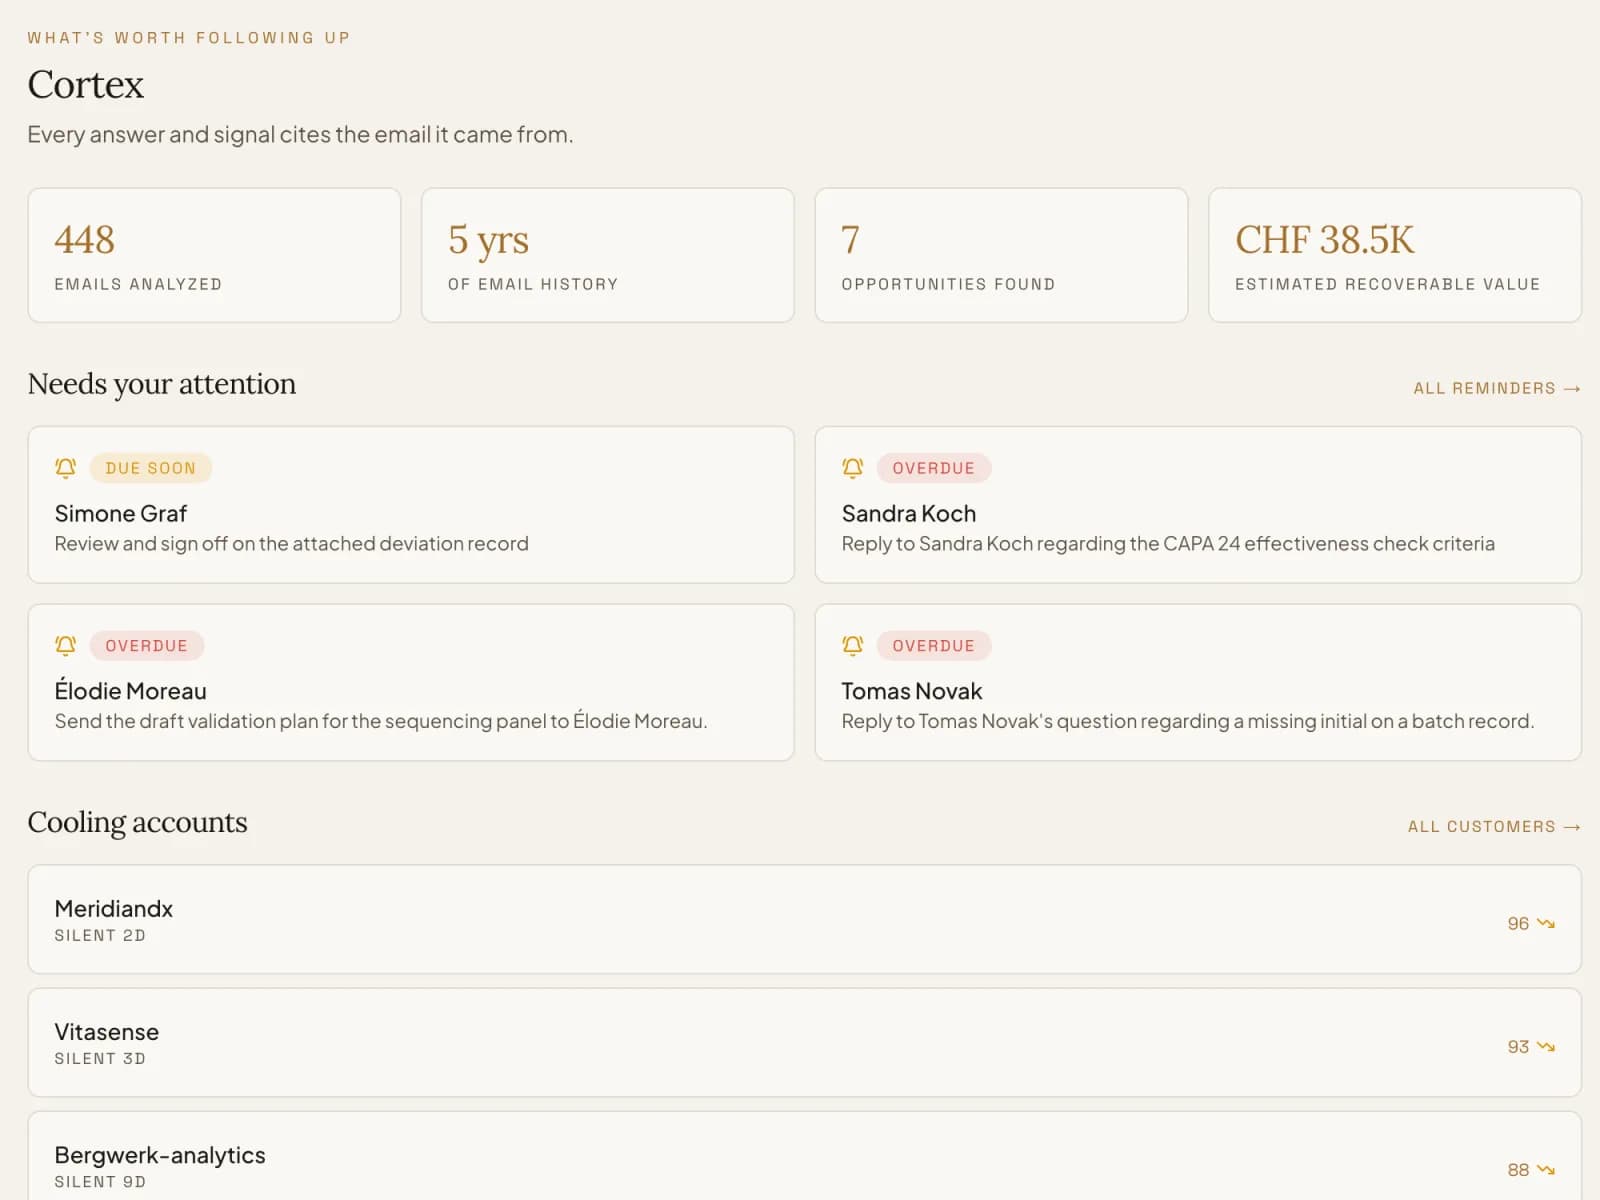Click the downward trend icon beside Vitasense score
Screen dimensions: 1600x1200
1546,1046
